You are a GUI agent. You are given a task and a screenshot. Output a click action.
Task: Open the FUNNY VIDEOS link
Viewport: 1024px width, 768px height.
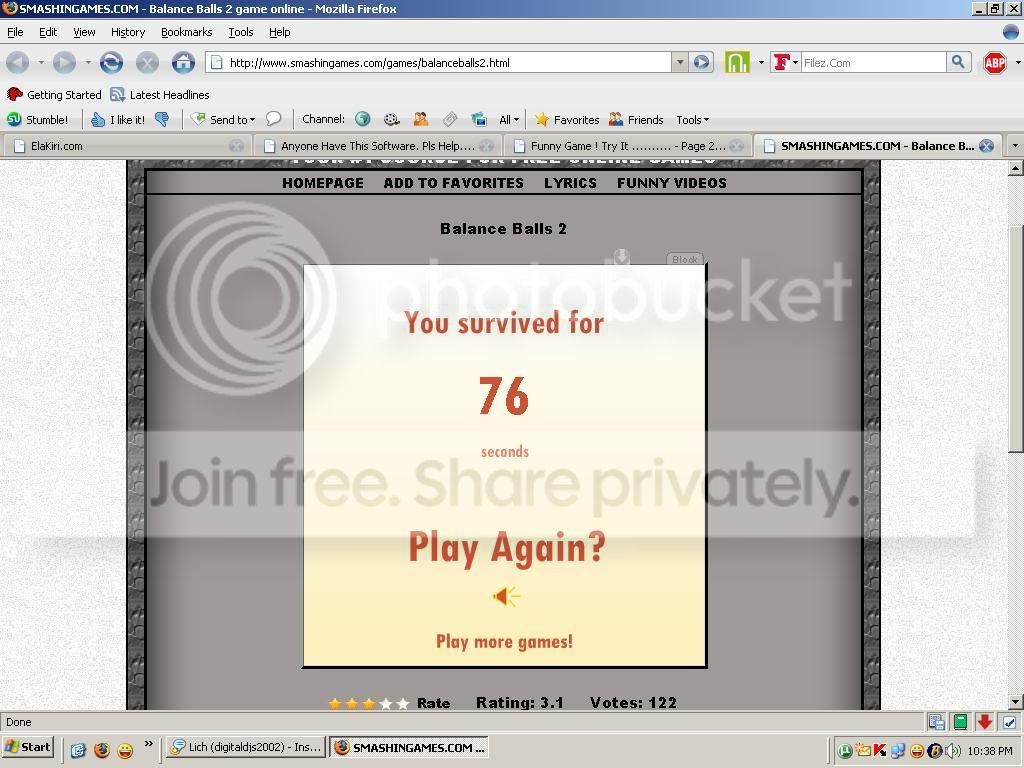pyautogui.click(x=671, y=183)
